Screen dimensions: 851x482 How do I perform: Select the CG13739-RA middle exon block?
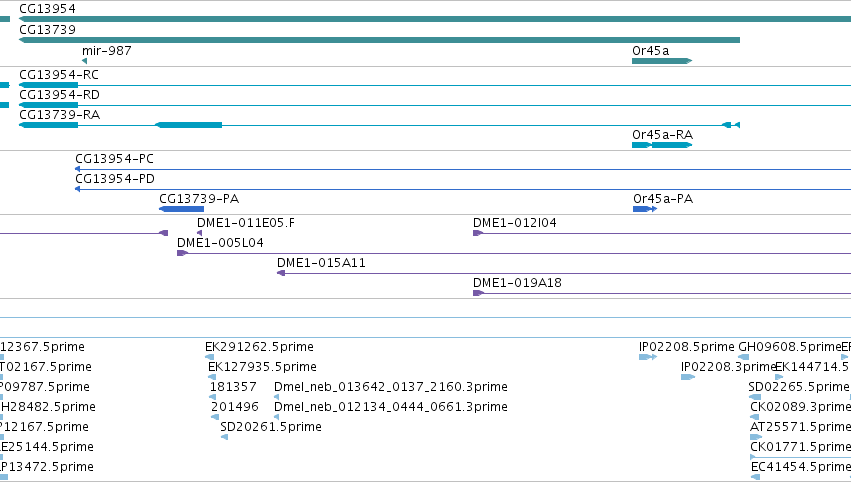point(188,125)
